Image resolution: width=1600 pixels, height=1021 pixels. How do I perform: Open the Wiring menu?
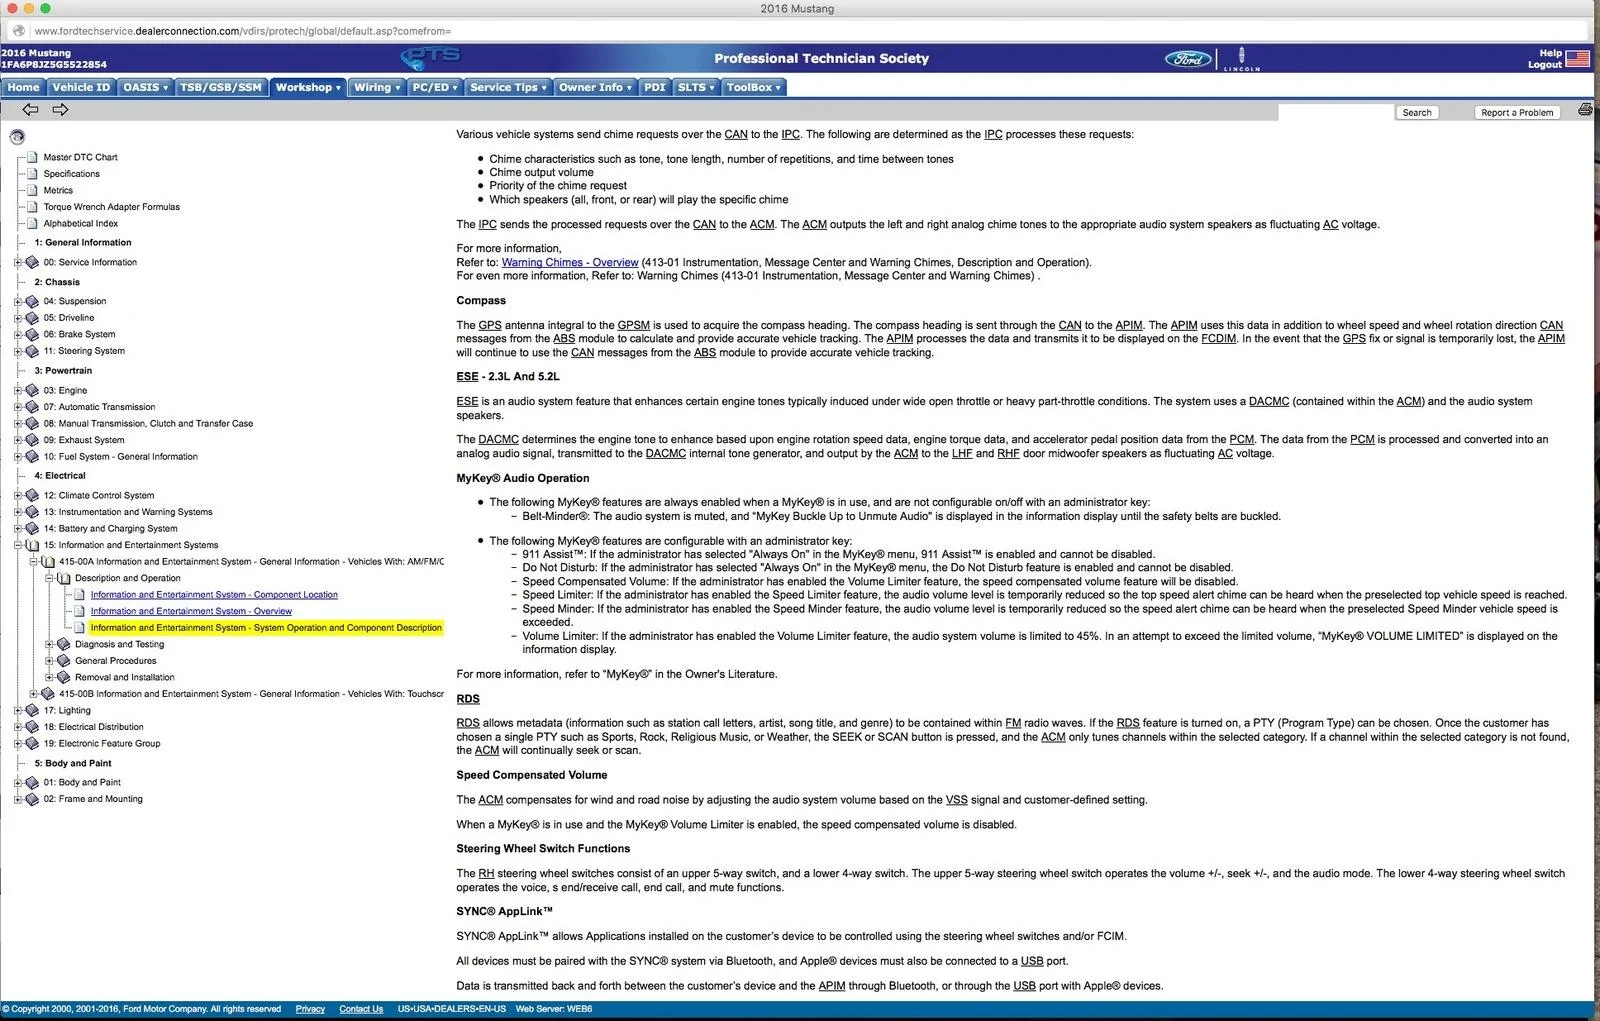pyautogui.click(x=377, y=87)
